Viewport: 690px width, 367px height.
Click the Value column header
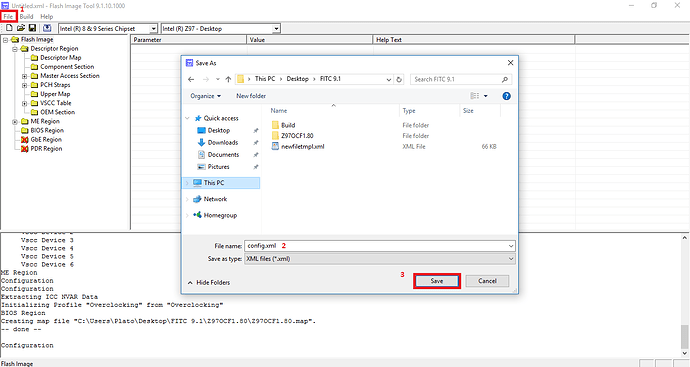click(310, 40)
